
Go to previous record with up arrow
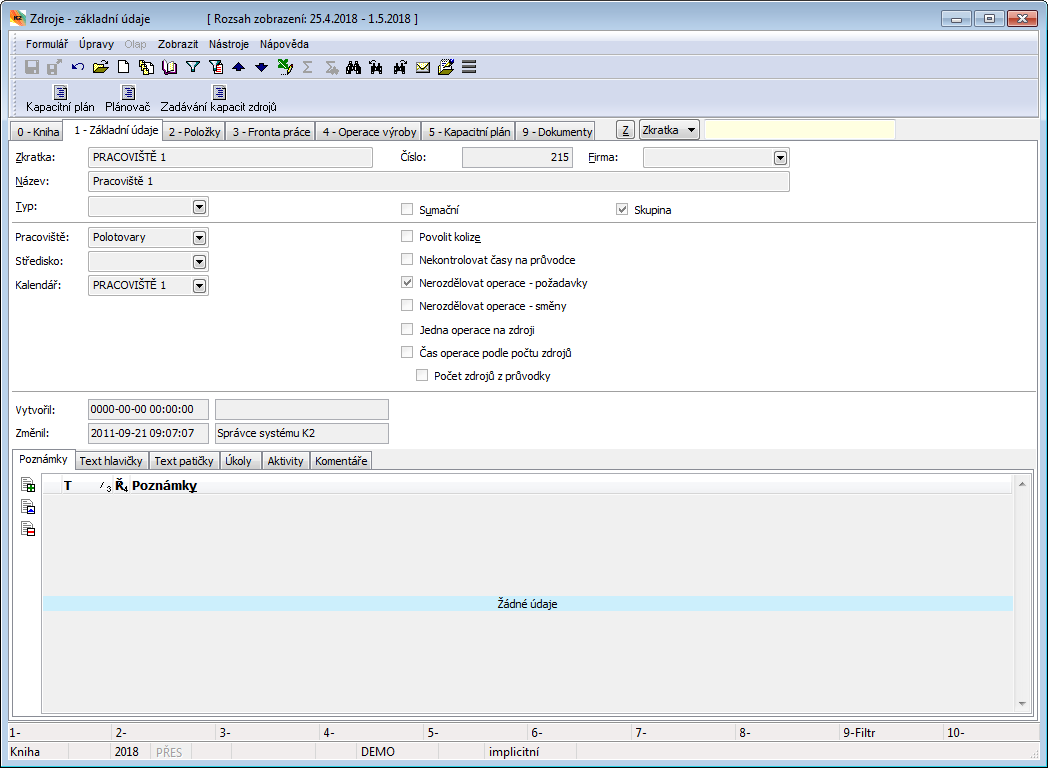pos(238,68)
